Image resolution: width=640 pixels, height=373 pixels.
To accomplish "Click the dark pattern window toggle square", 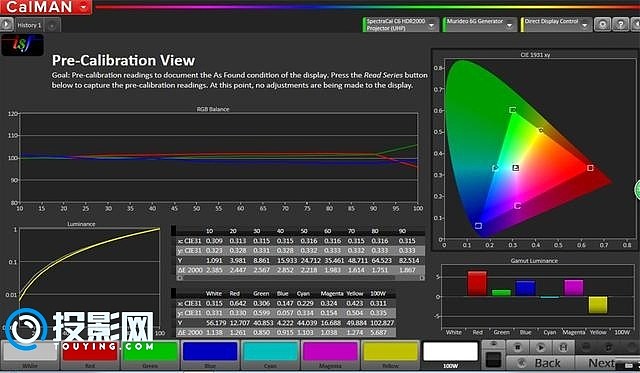I will click(493, 359).
